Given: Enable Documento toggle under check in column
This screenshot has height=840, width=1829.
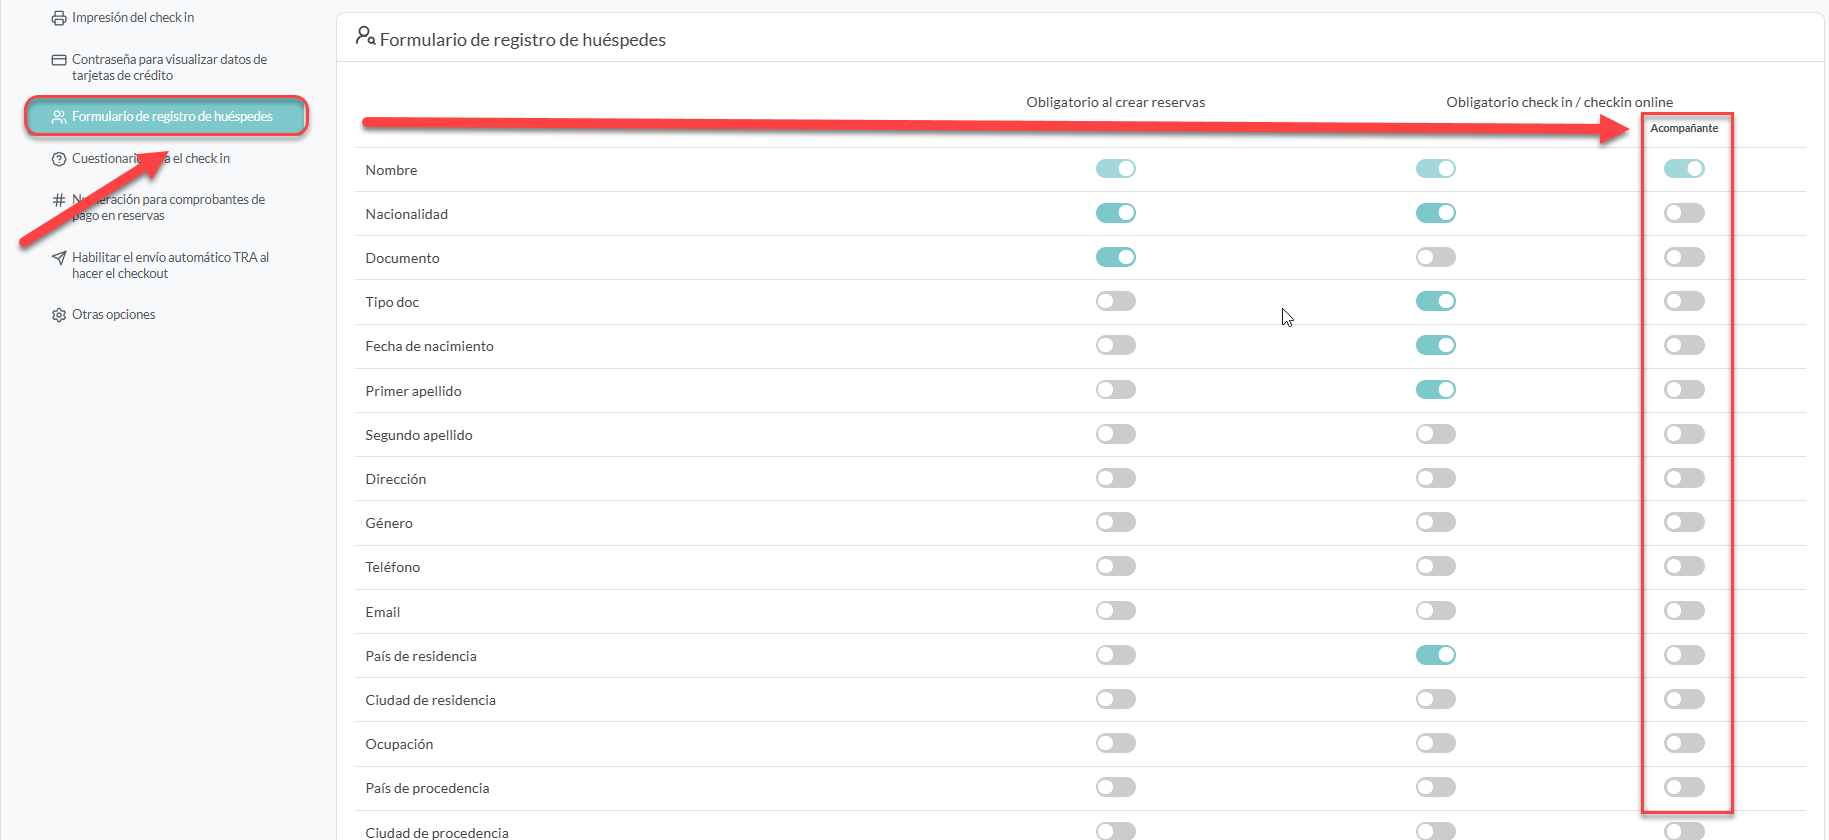Looking at the screenshot, I should click(1435, 257).
